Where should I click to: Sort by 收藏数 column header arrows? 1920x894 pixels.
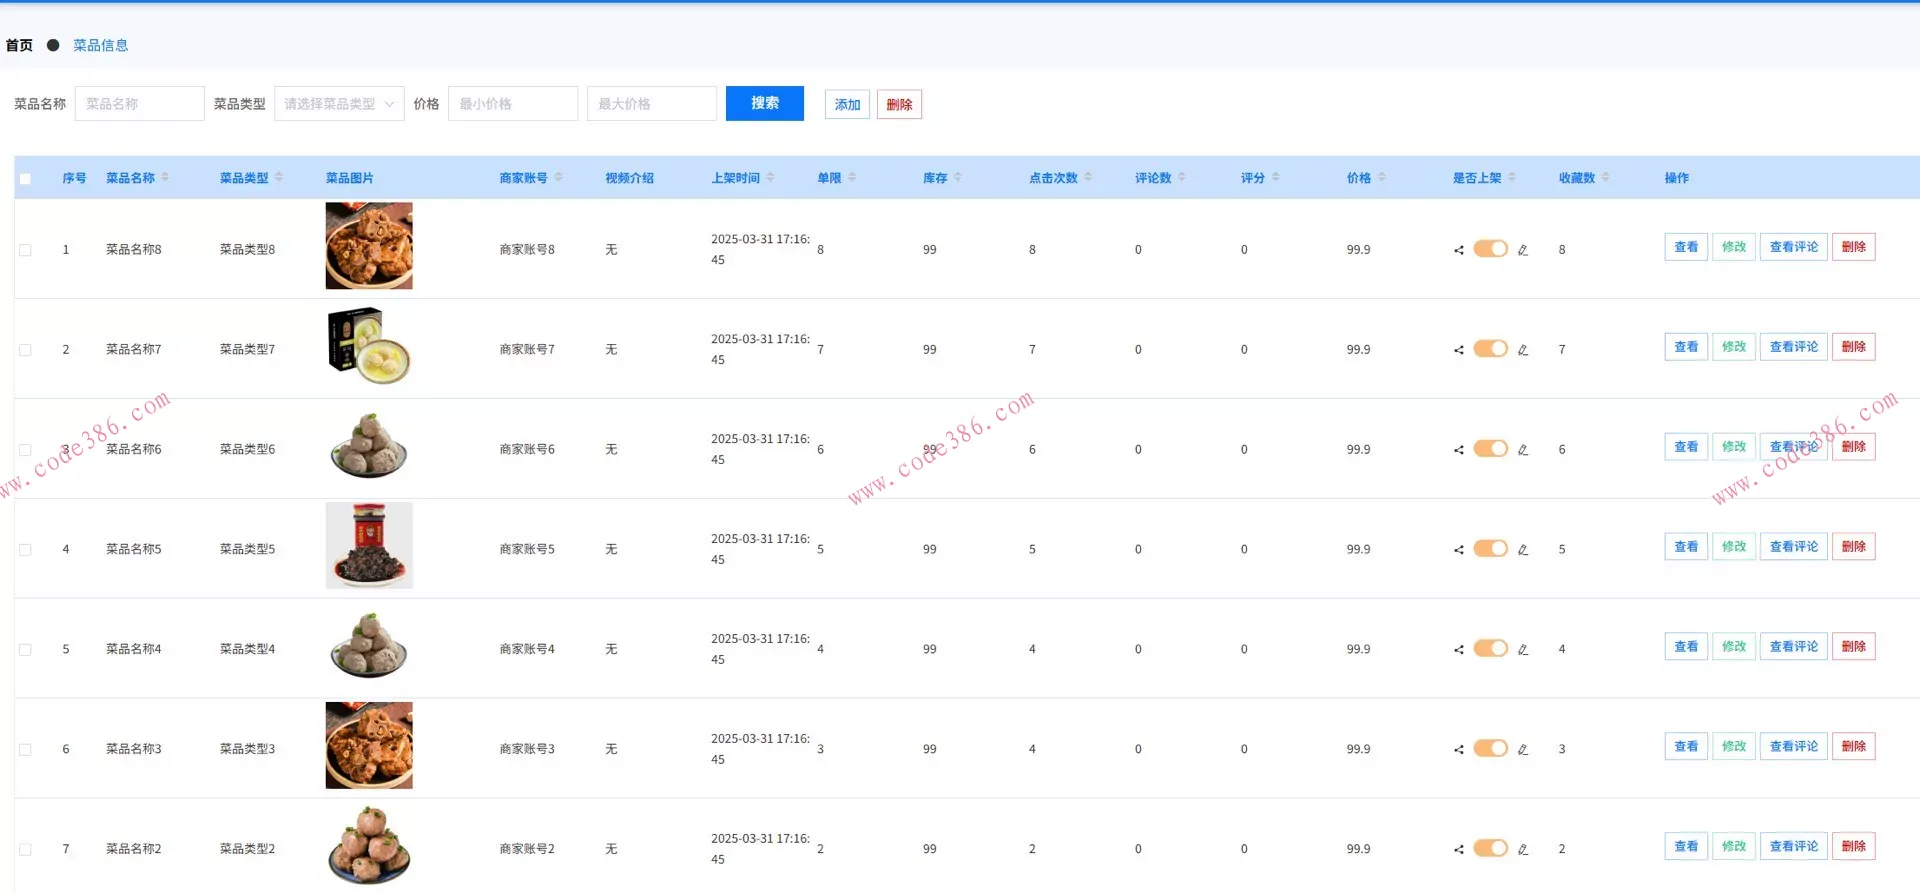pyautogui.click(x=1605, y=178)
